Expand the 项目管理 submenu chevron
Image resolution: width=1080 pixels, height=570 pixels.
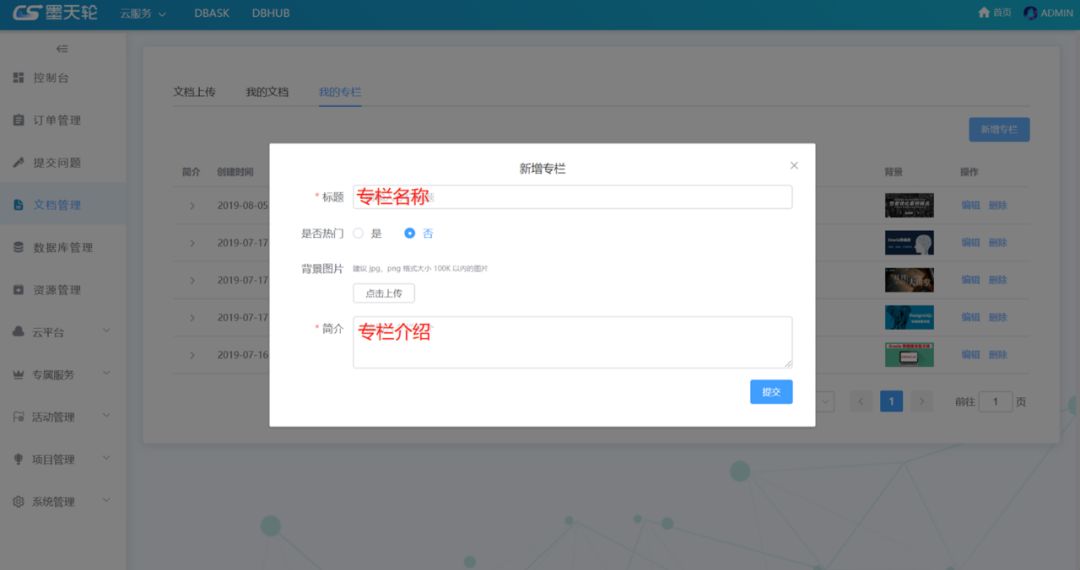(x=107, y=458)
